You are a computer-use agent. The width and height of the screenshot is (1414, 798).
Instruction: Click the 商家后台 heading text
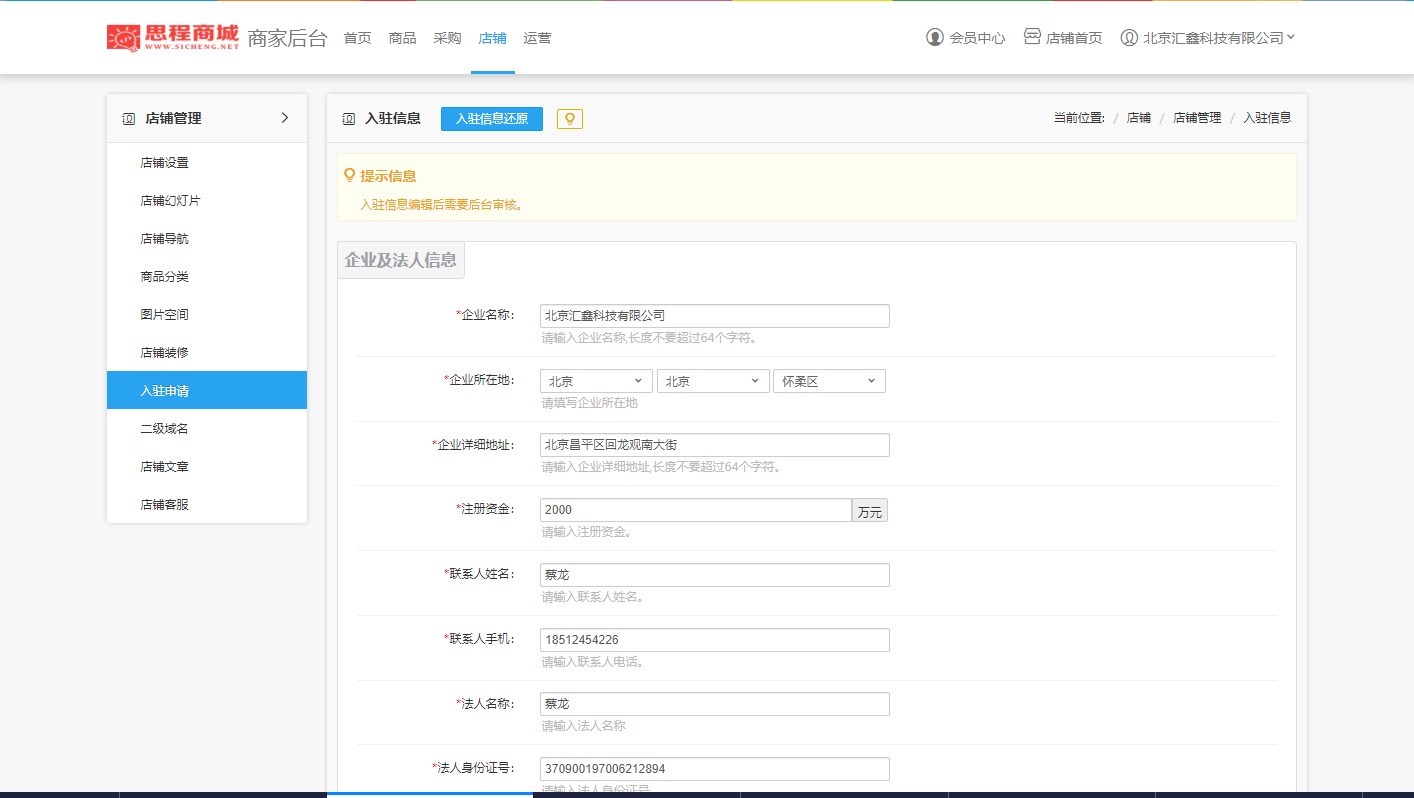[288, 38]
